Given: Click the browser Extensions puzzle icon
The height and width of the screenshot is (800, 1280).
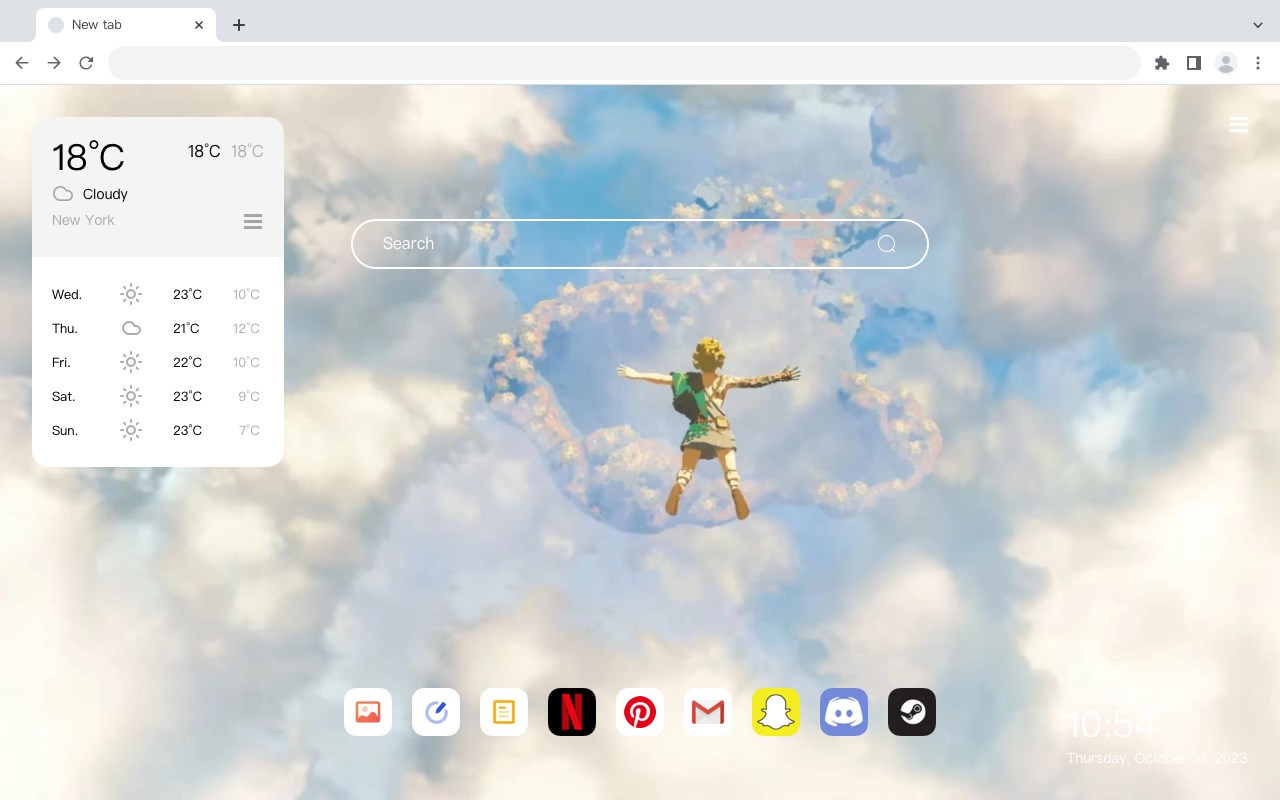Looking at the screenshot, I should pyautogui.click(x=1162, y=63).
